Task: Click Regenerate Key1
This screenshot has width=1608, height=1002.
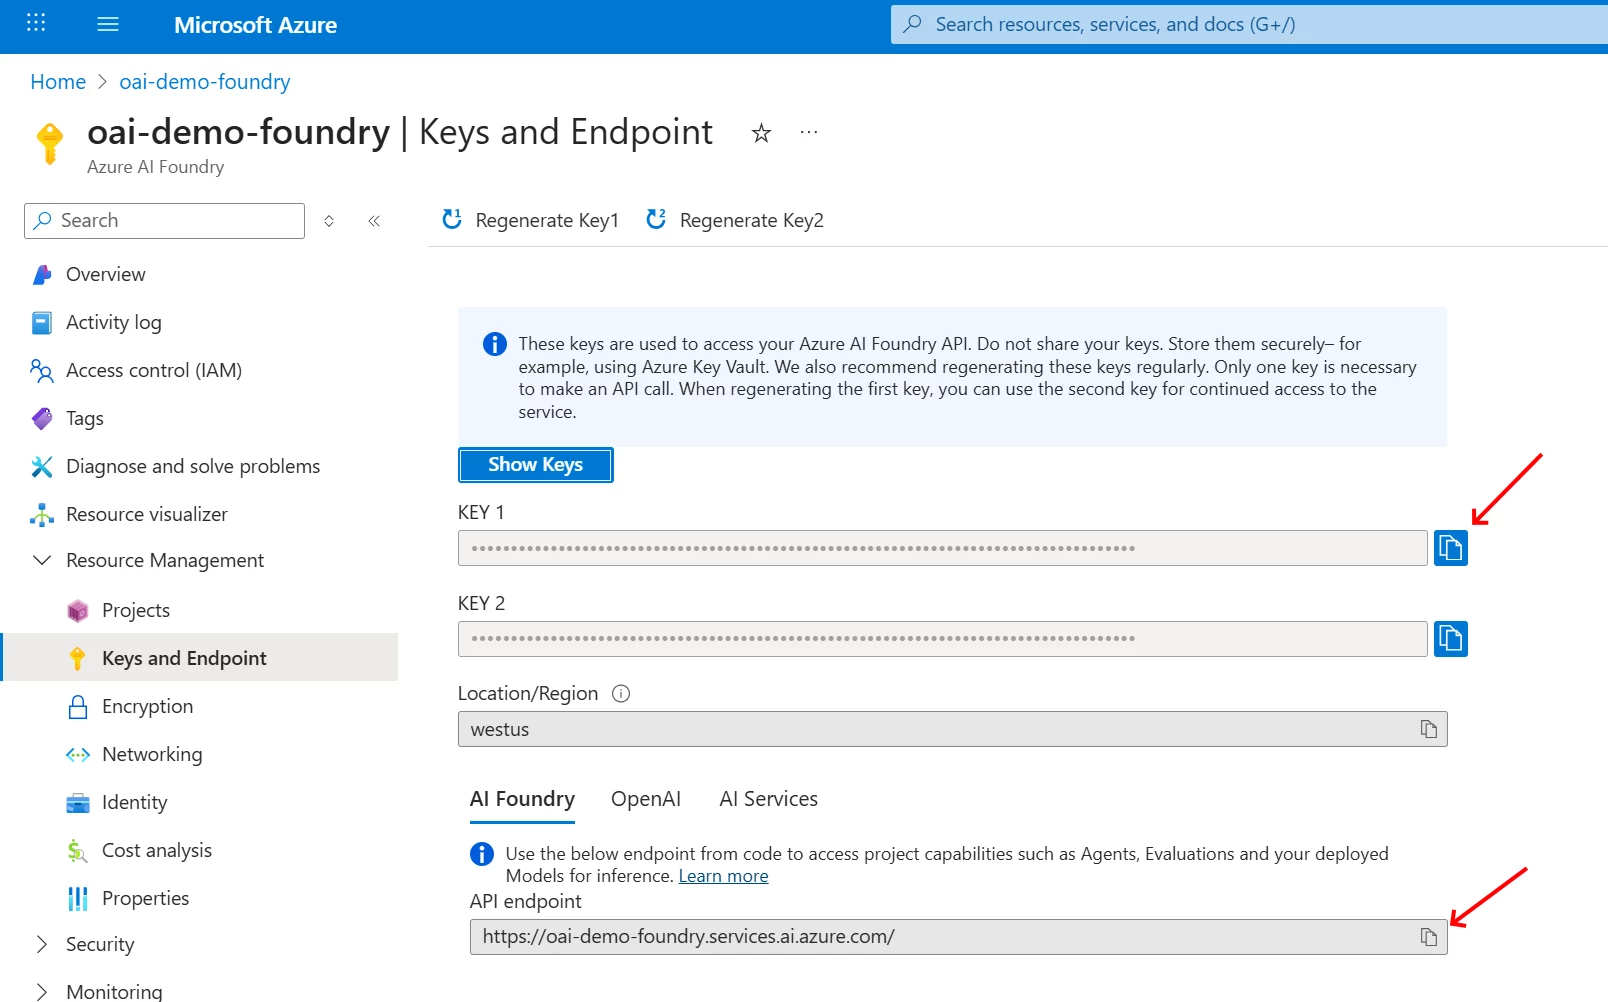Action: tap(531, 220)
